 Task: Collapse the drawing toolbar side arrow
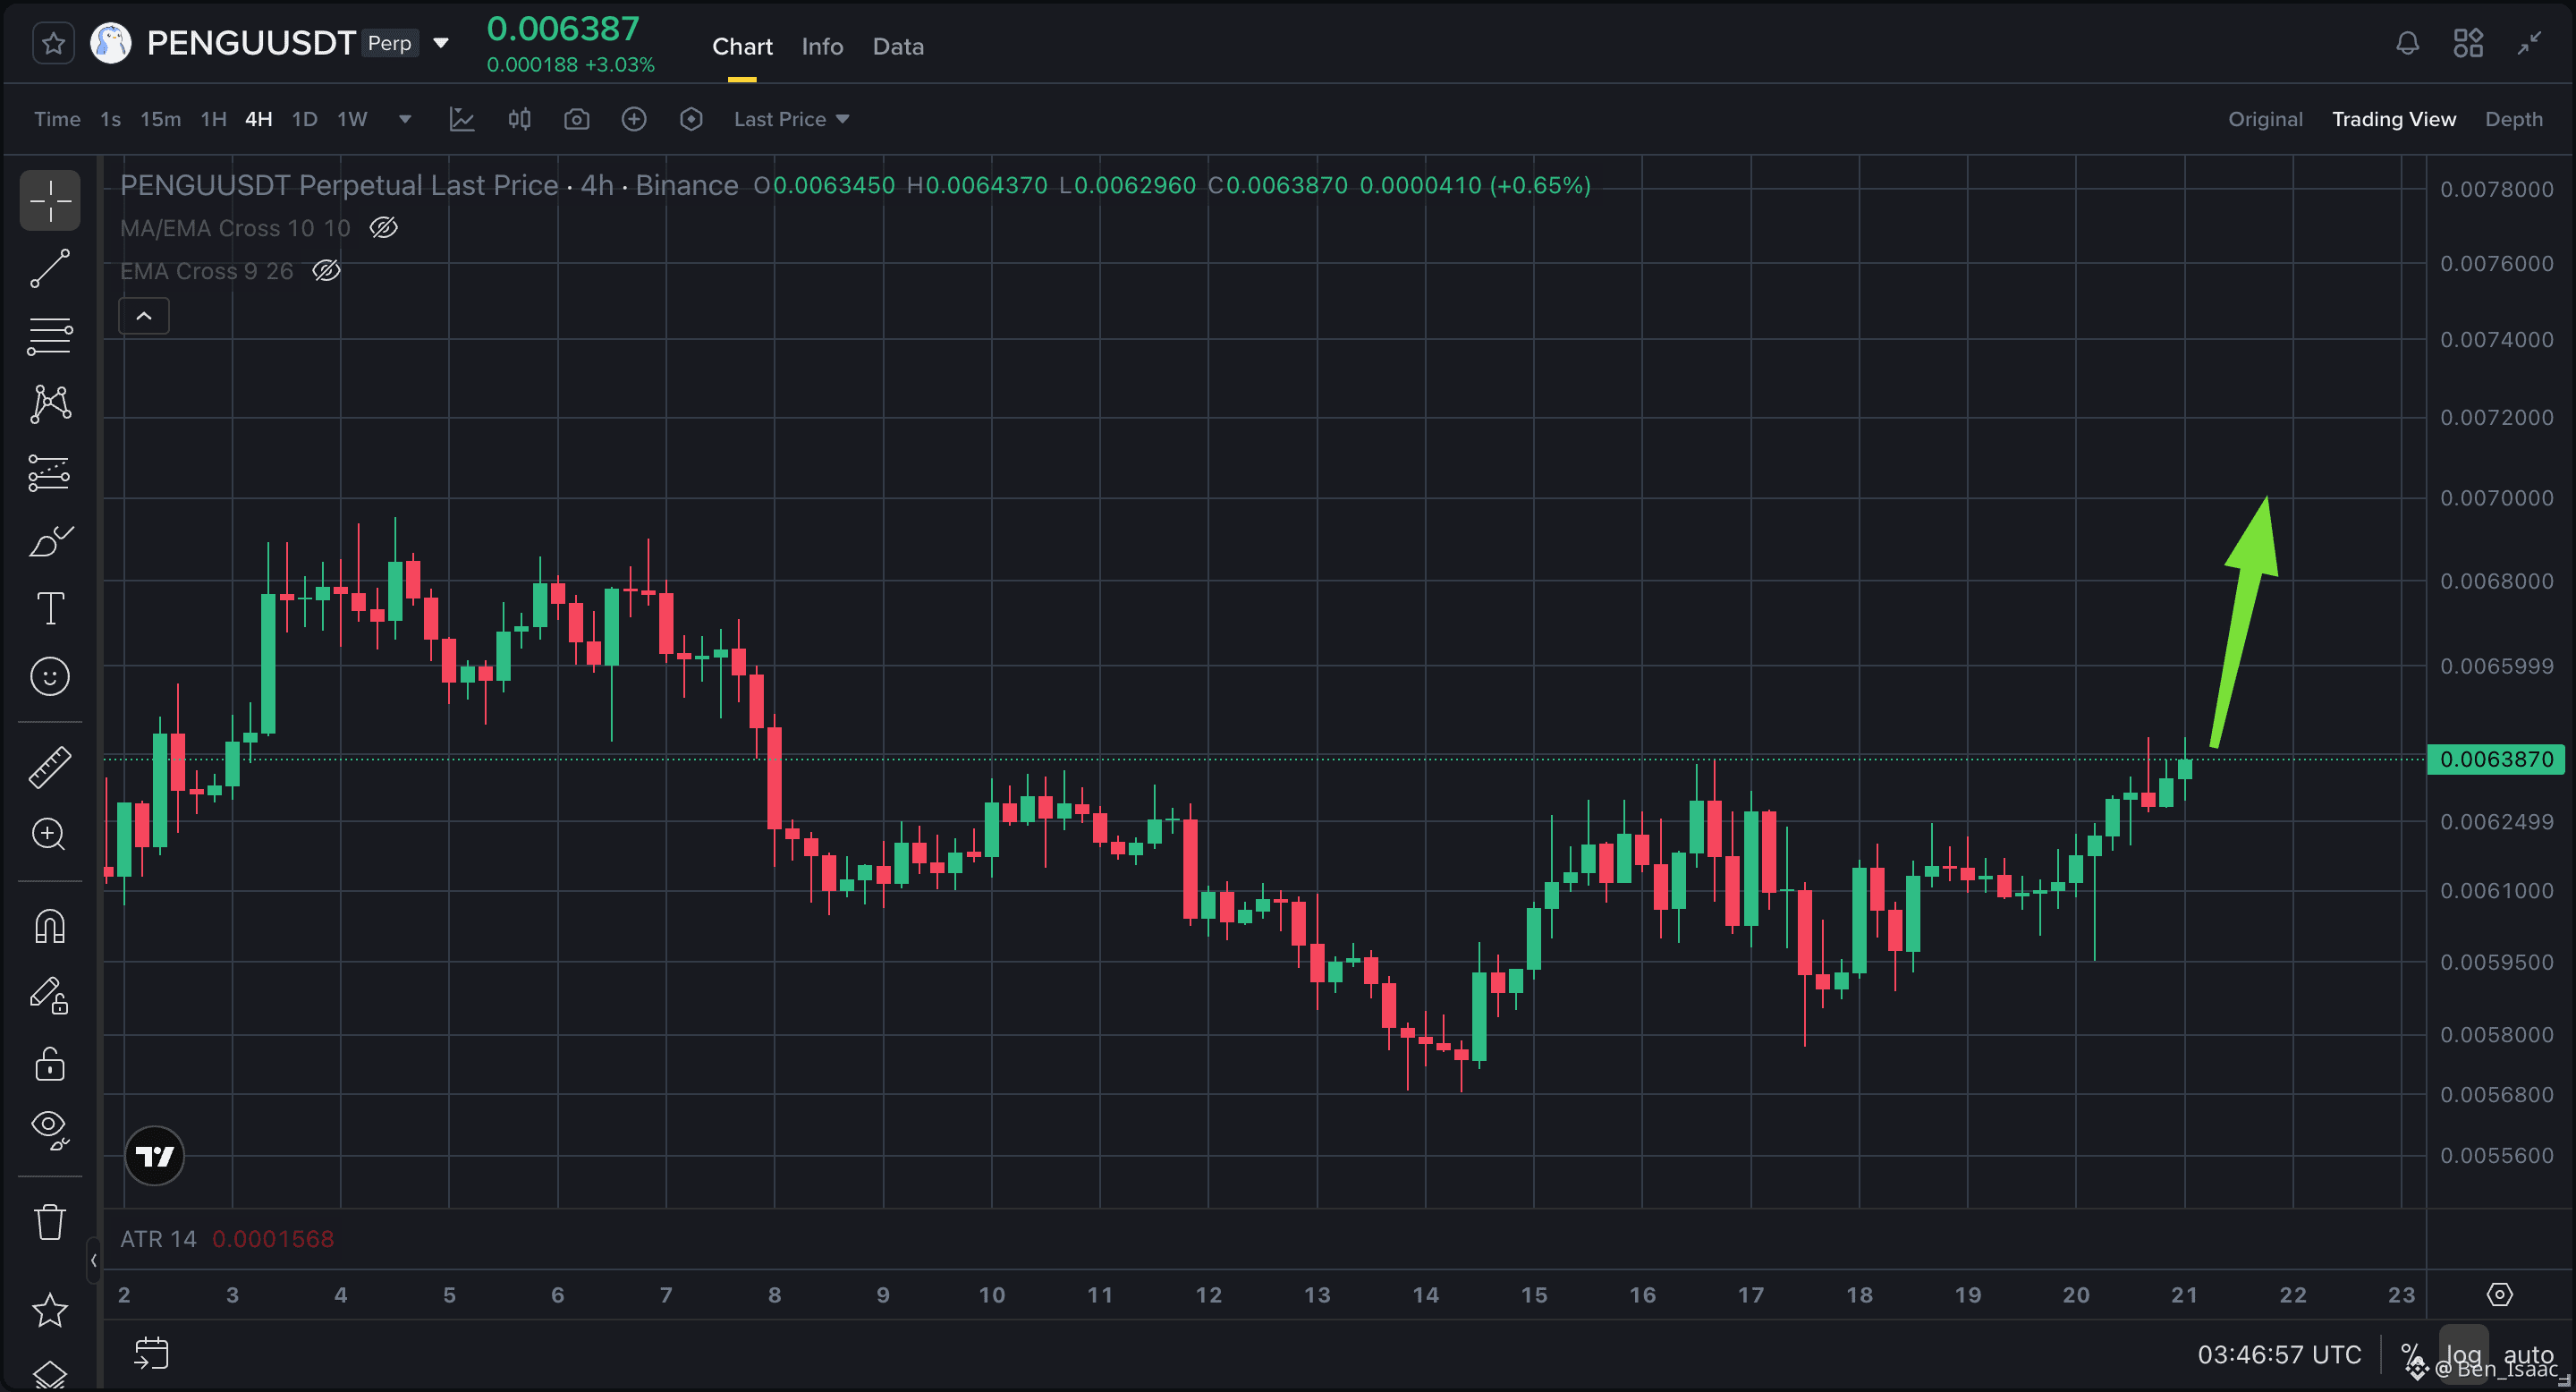(94, 1260)
